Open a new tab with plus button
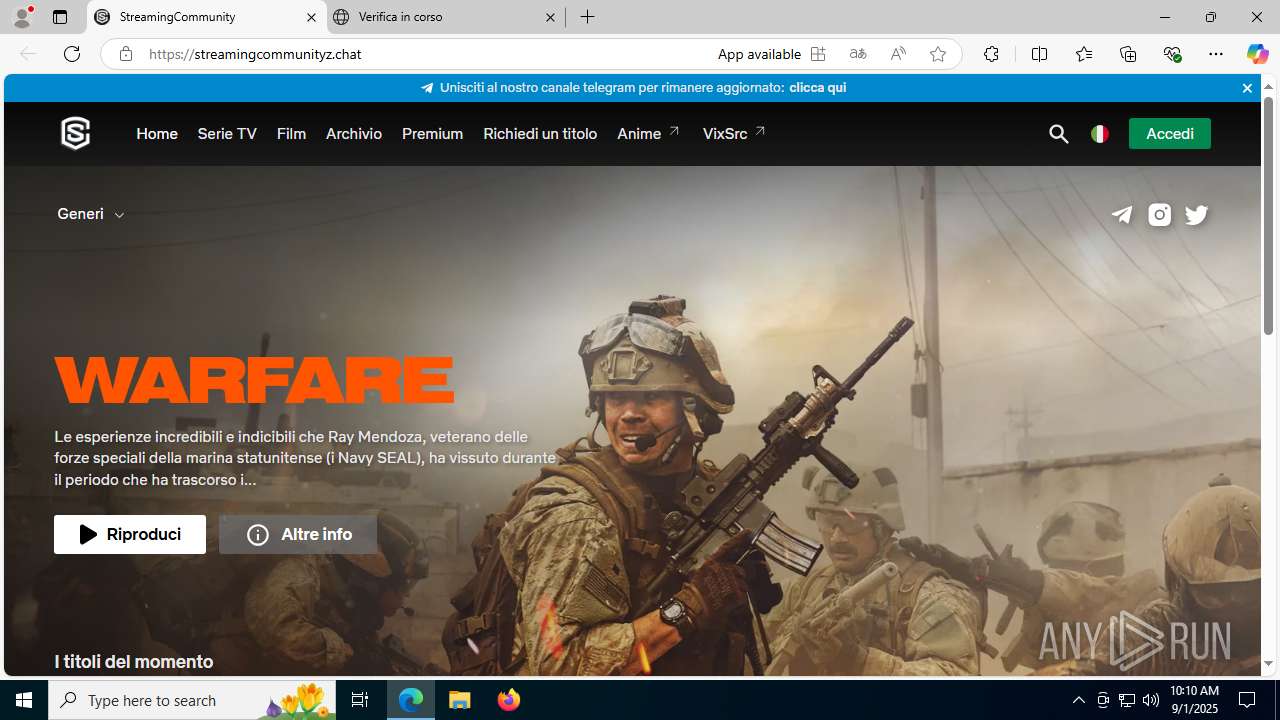The image size is (1280, 720). 588,17
